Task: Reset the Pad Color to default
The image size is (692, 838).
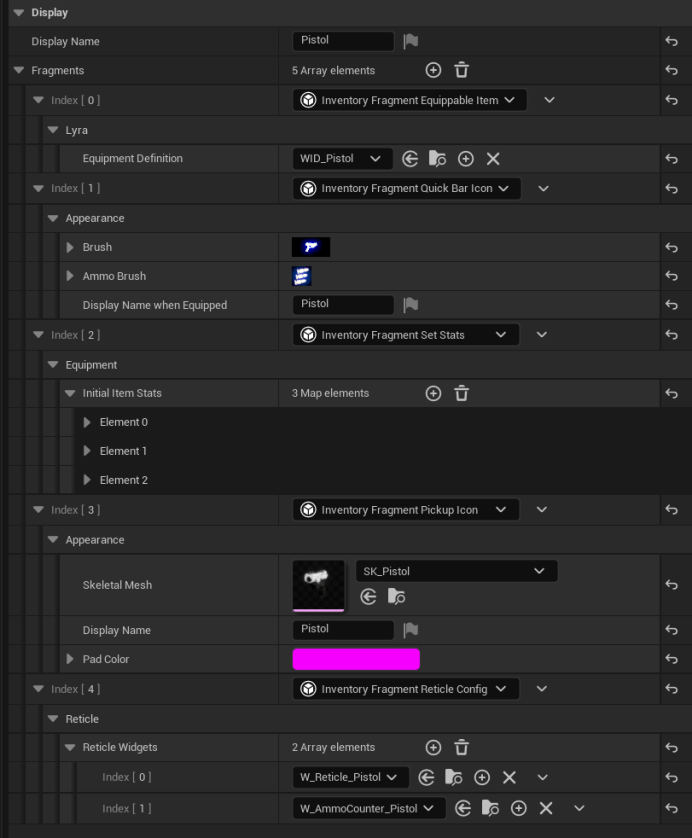Action: point(671,660)
